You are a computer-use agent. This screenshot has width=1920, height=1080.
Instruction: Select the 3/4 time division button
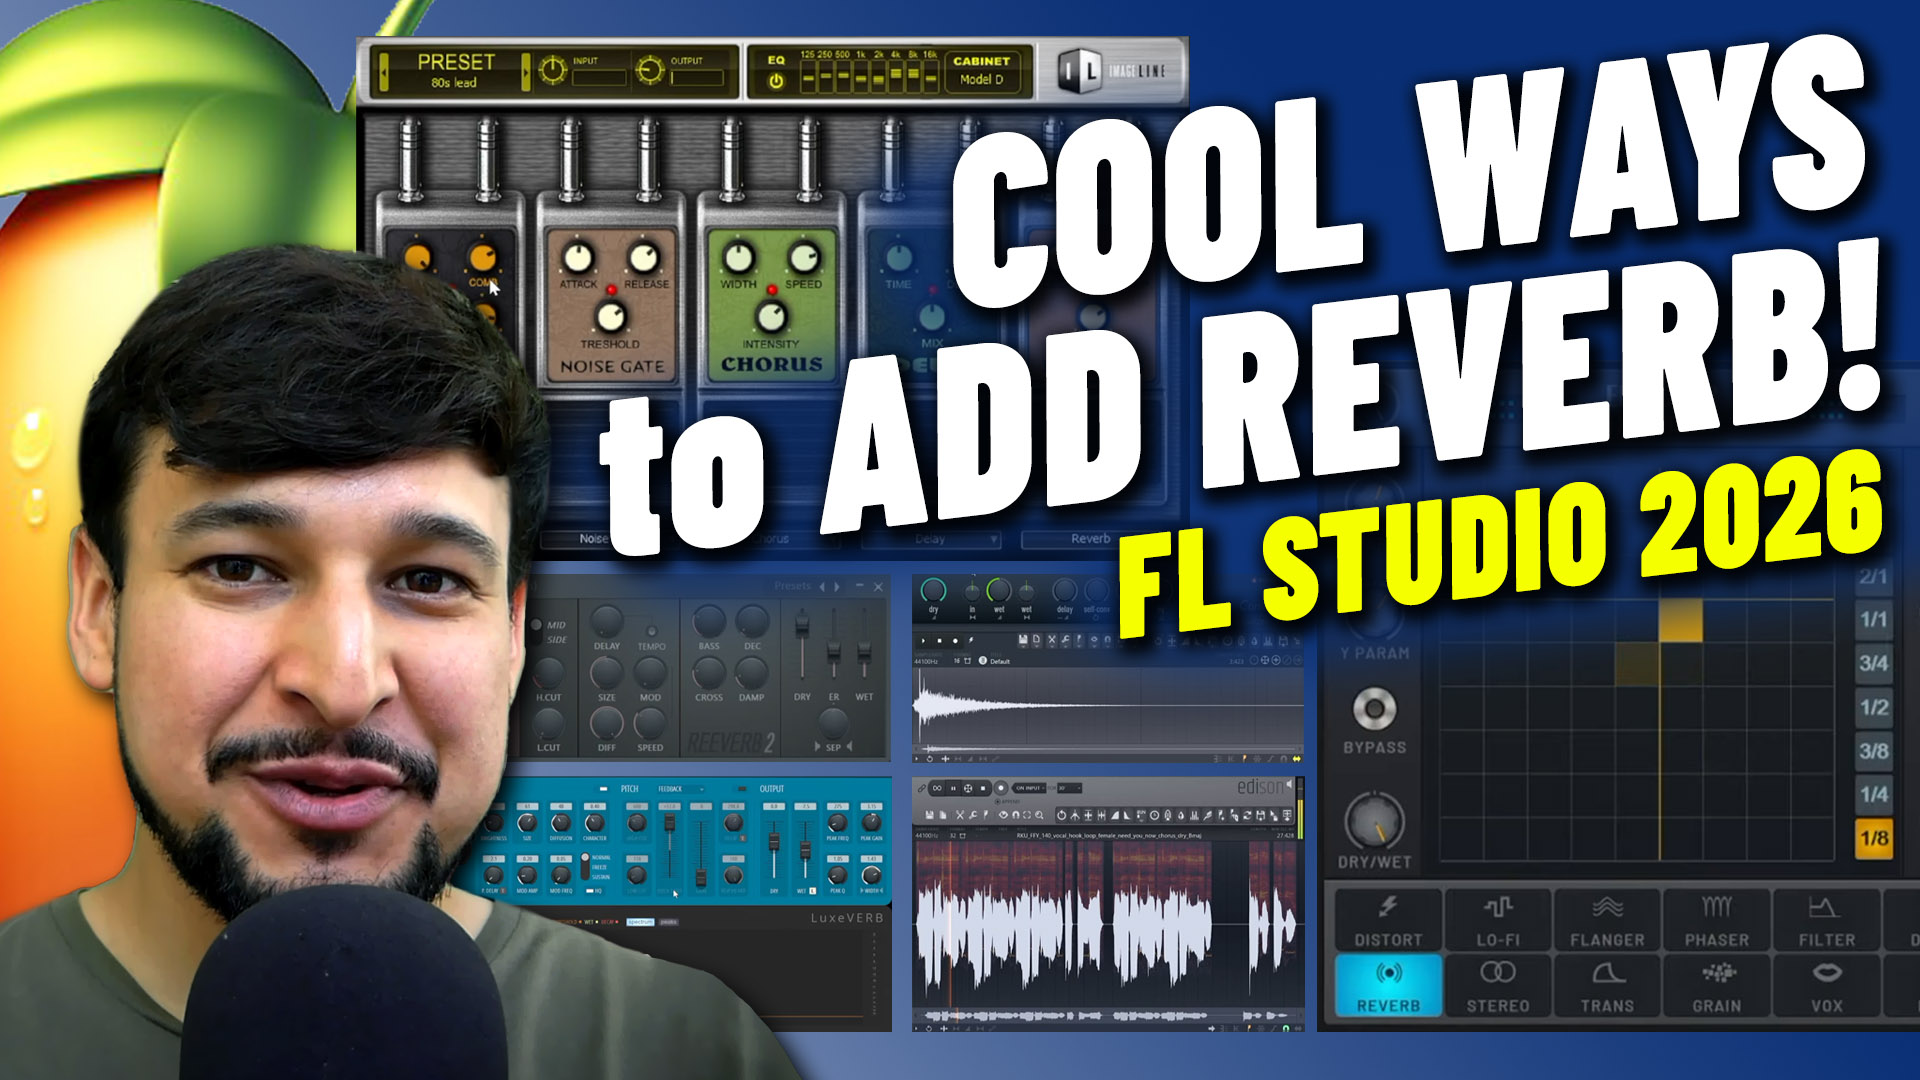point(1873,663)
